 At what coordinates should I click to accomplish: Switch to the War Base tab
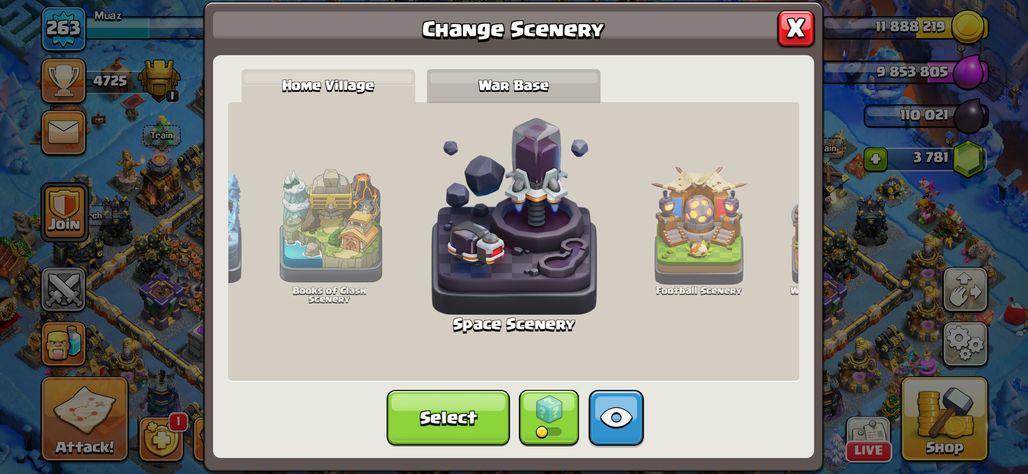coord(513,86)
